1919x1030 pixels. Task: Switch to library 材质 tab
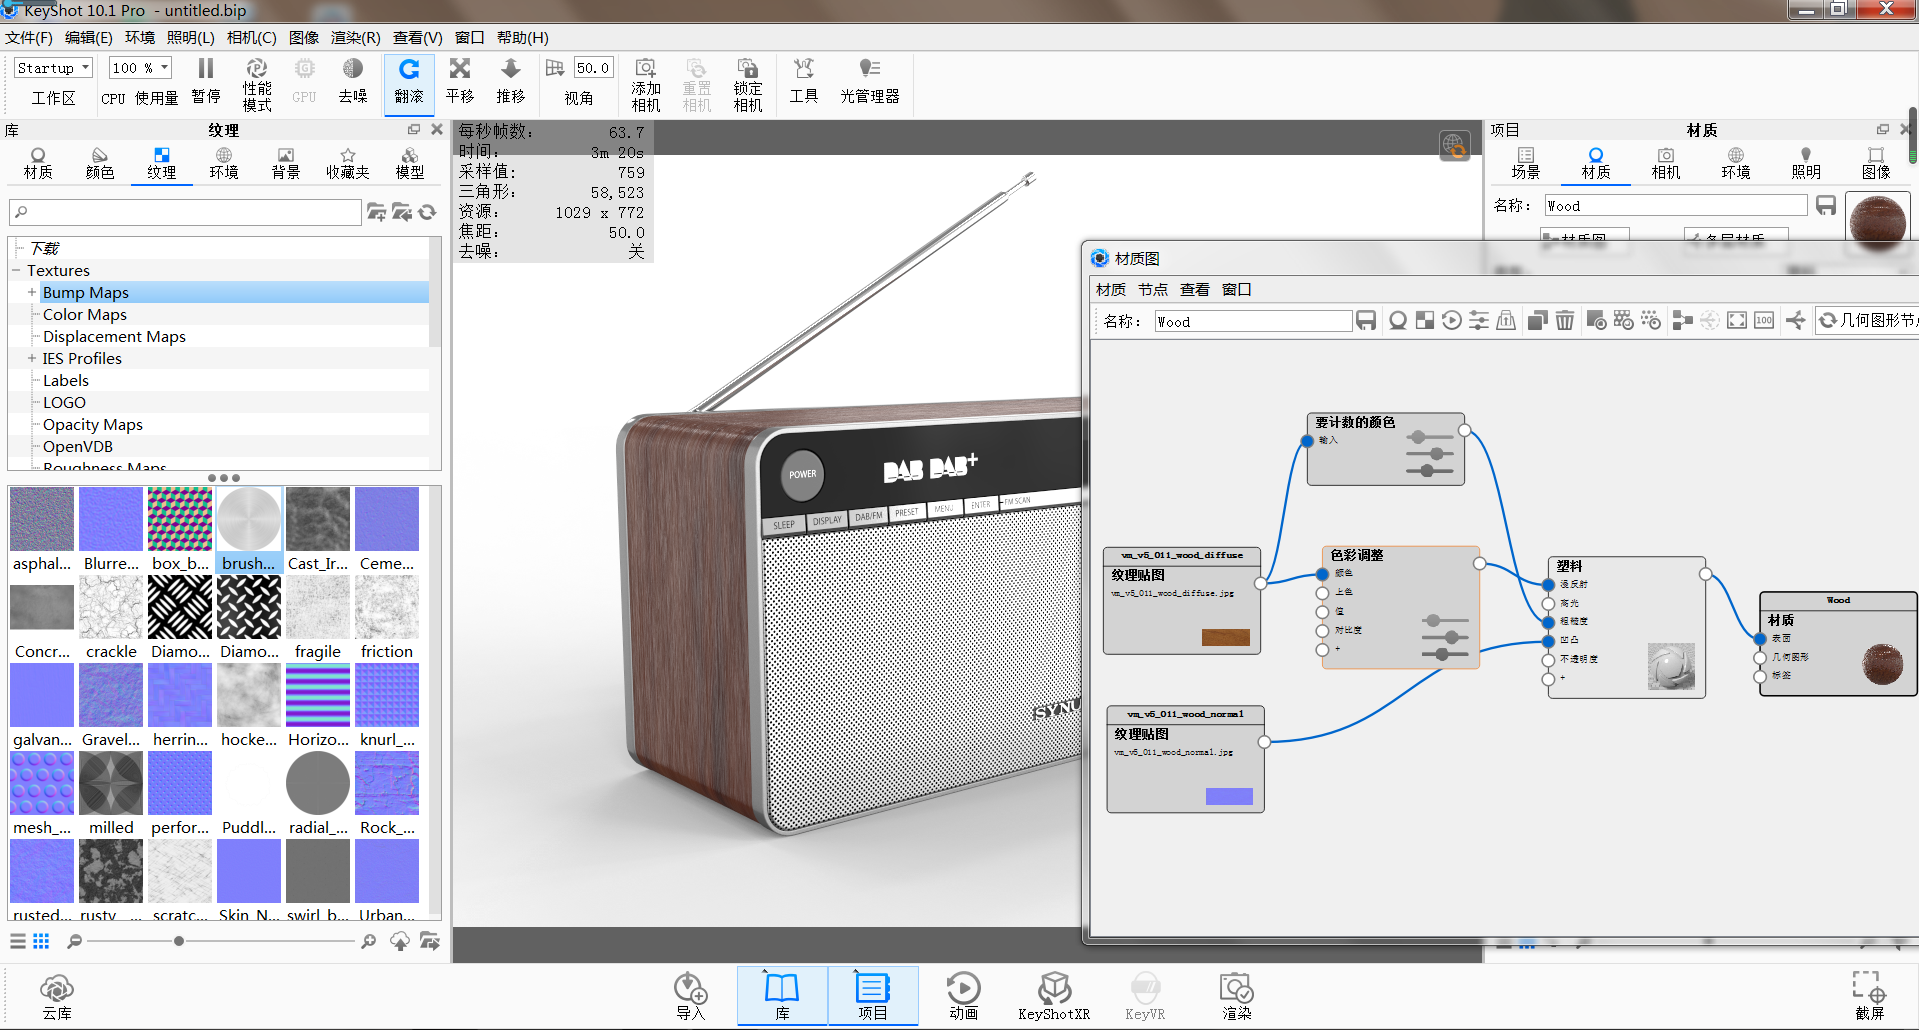(38, 163)
